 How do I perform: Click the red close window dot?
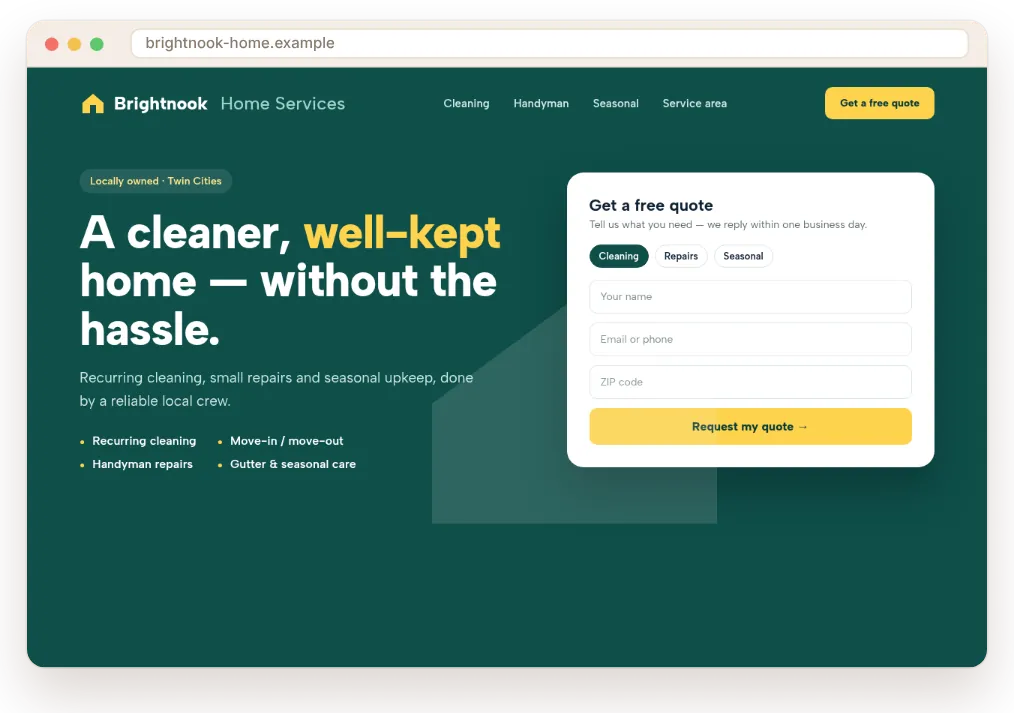coord(52,44)
